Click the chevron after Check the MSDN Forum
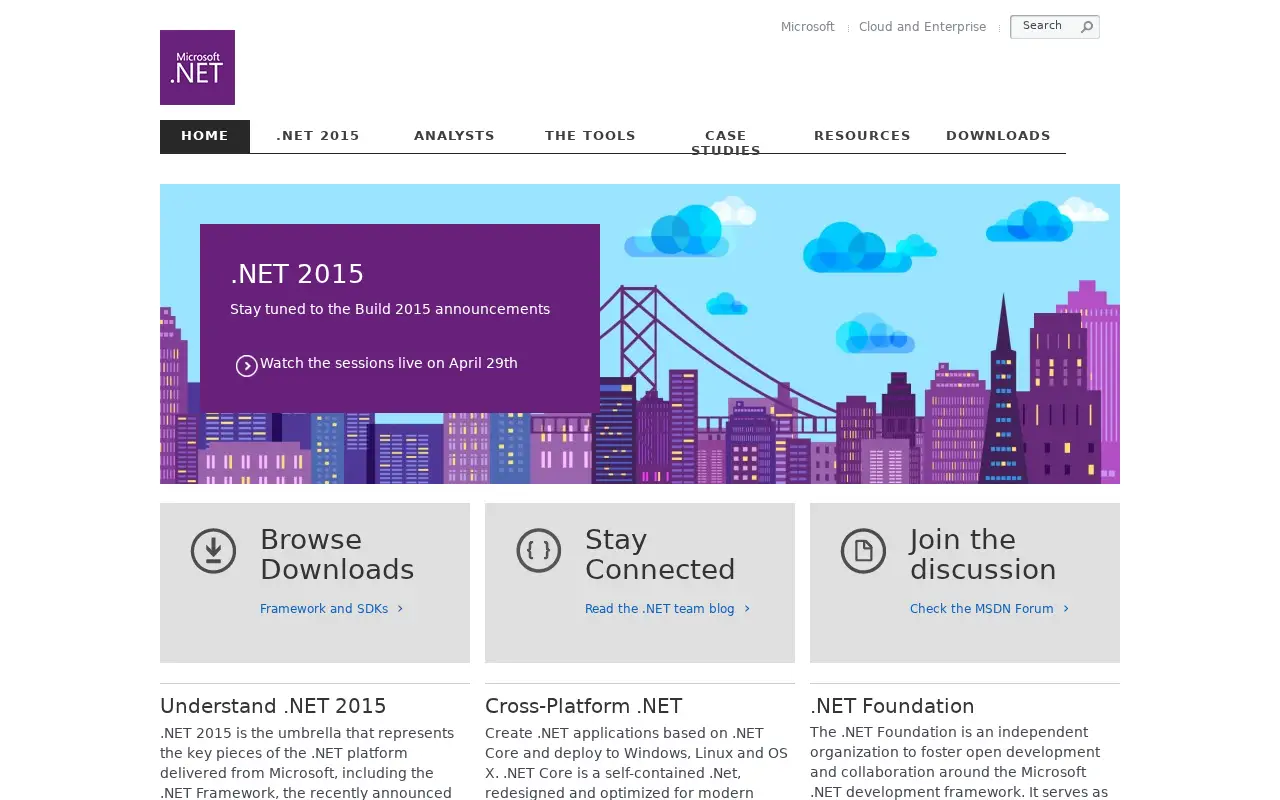Image resolution: width=1280 pixels, height=800 pixels. coord(1066,608)
